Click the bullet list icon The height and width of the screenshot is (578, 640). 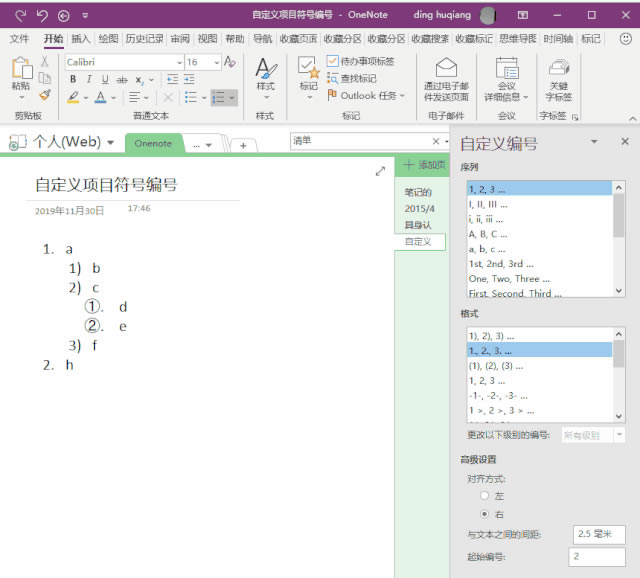(191, 97)
